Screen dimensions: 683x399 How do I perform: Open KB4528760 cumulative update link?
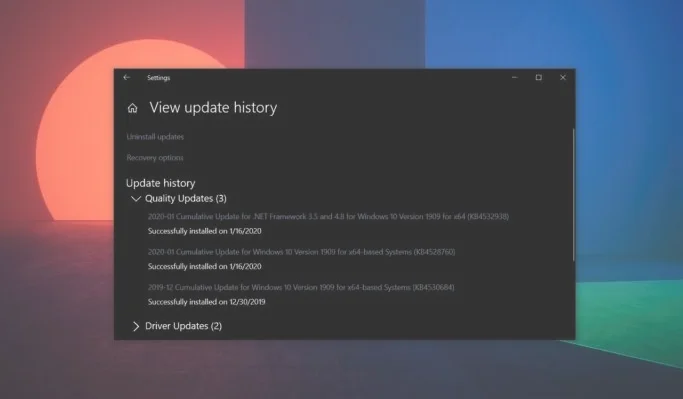coord(301,252)
